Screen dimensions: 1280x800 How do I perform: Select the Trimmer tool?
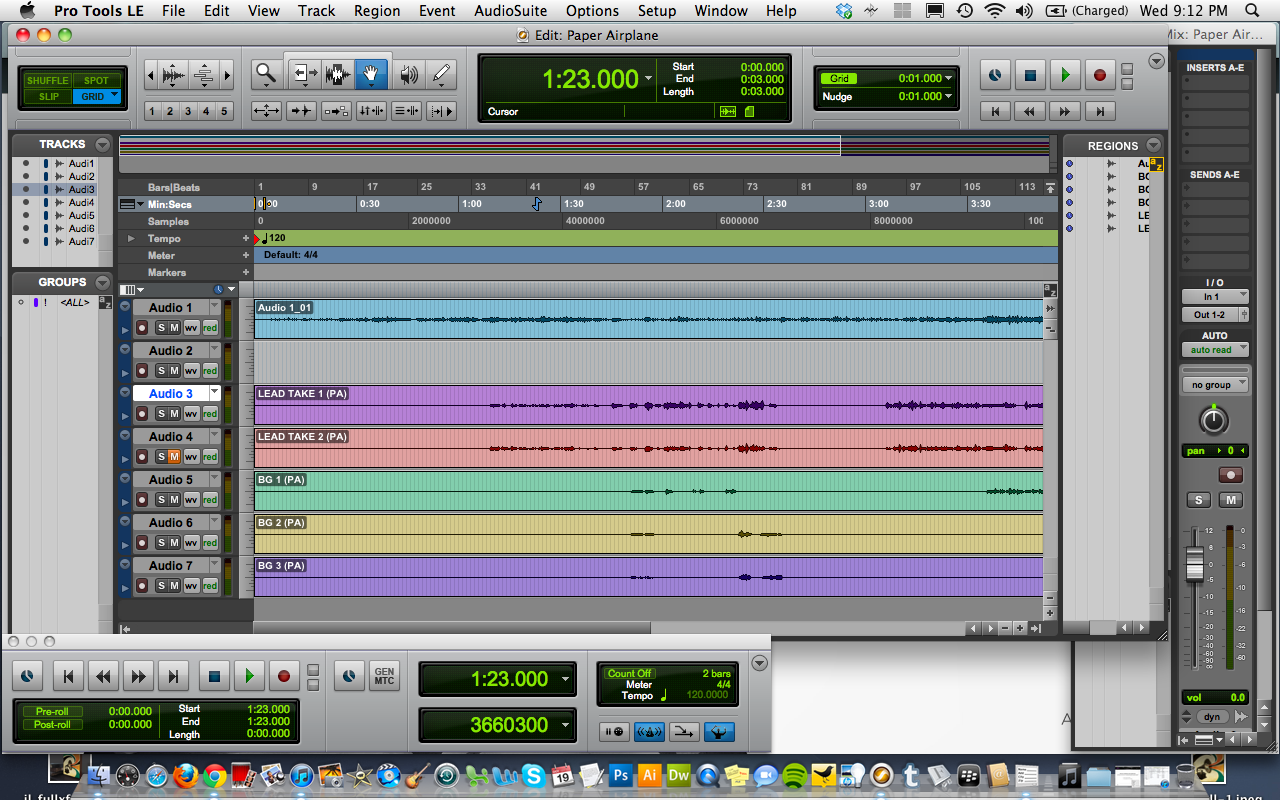(304, 73)
